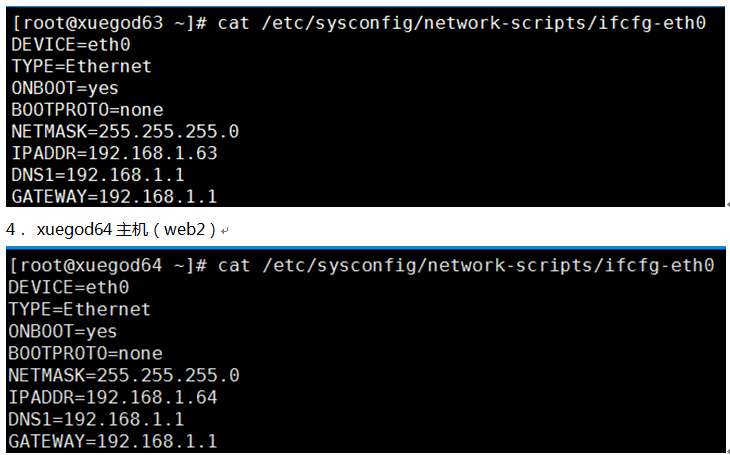The image size is (730, 455).
Task: Click IPADDR=192.168.1.64 line
Action: coord(113,397)
